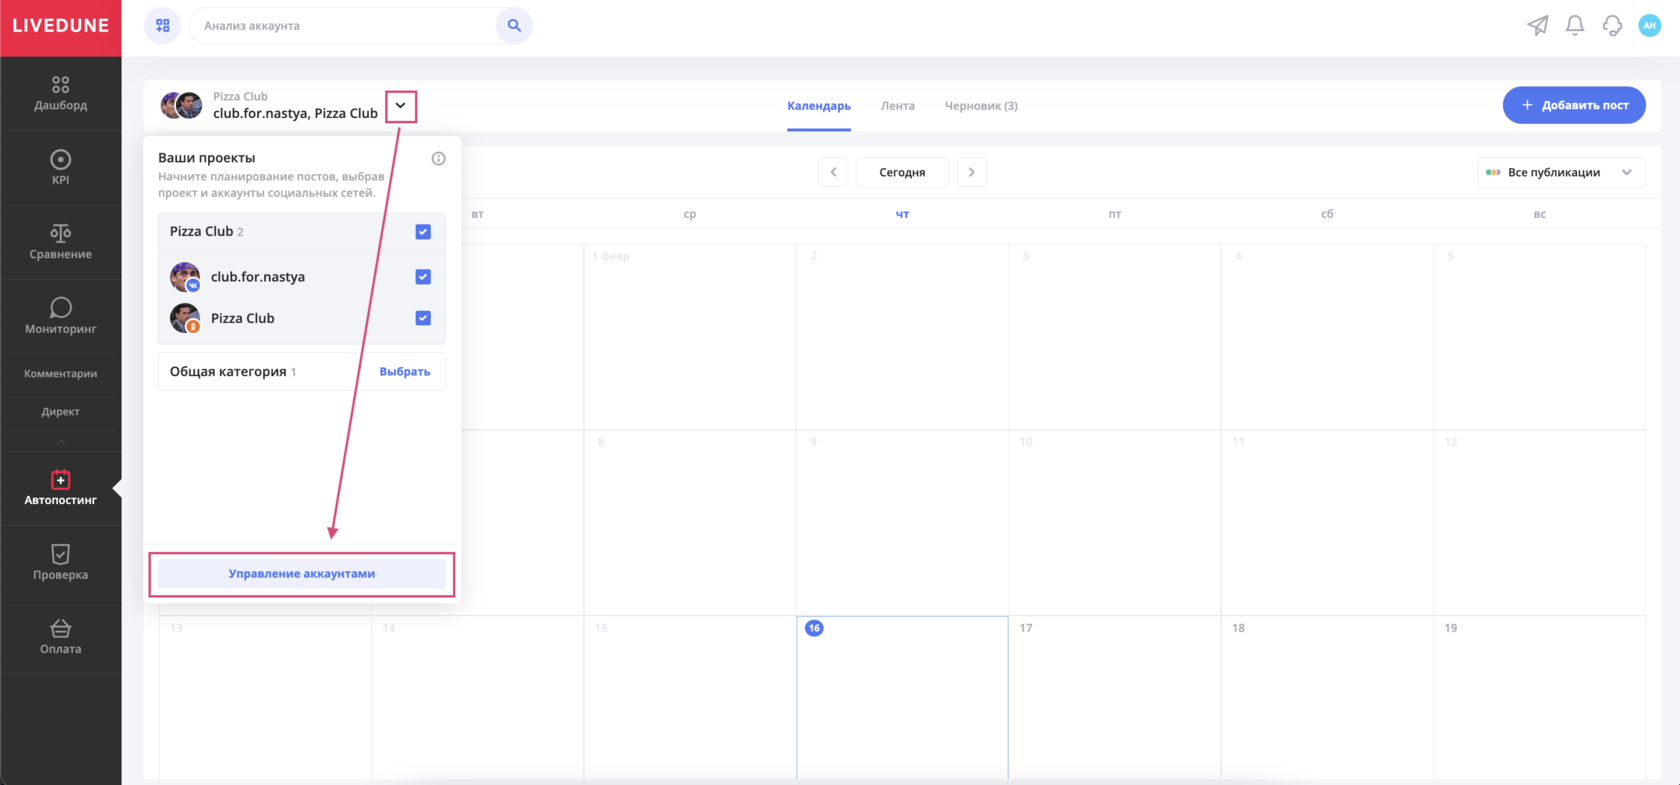
Task: Open the Все публикации filter dropdown
Action: (1560, 172)
